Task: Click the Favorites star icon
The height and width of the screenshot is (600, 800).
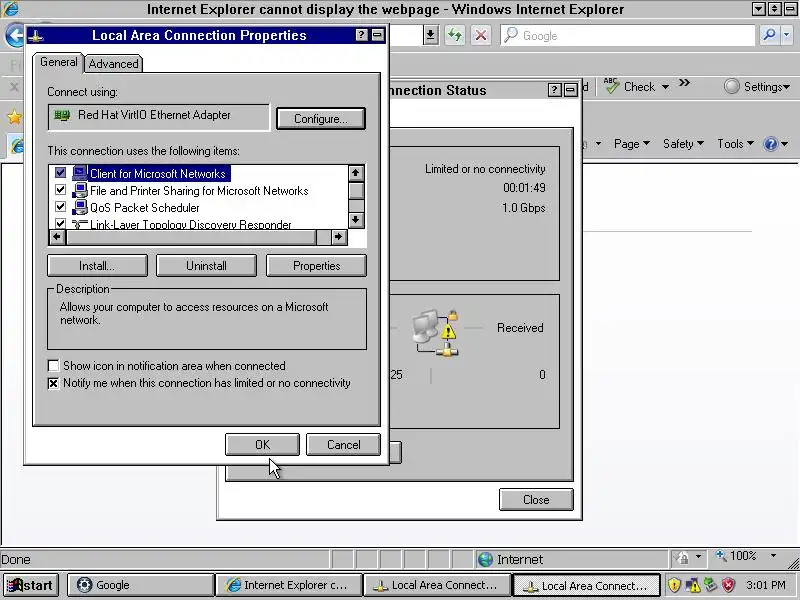Action: 15,117
